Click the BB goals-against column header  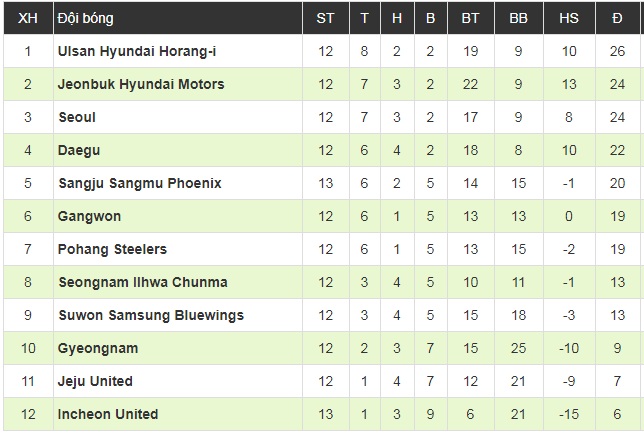[x=518, y=18]
